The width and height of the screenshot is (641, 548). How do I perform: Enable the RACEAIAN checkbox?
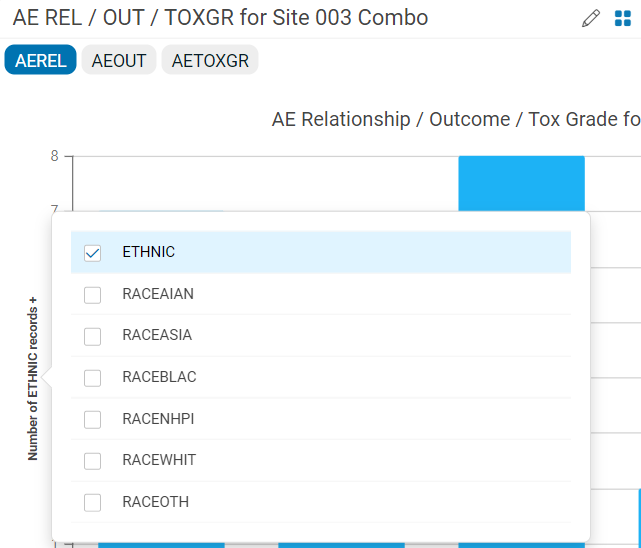coord(92,295)
